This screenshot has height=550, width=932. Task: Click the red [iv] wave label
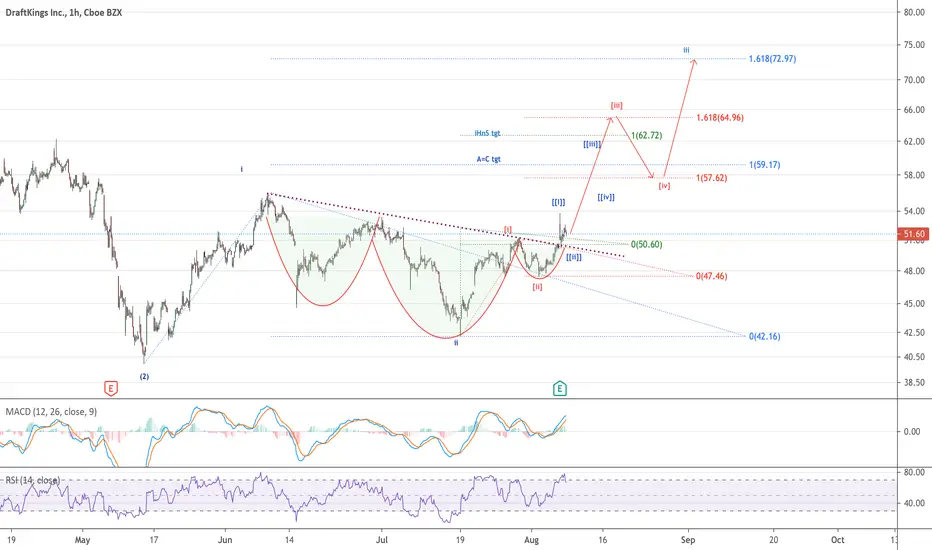coord(664,186)
